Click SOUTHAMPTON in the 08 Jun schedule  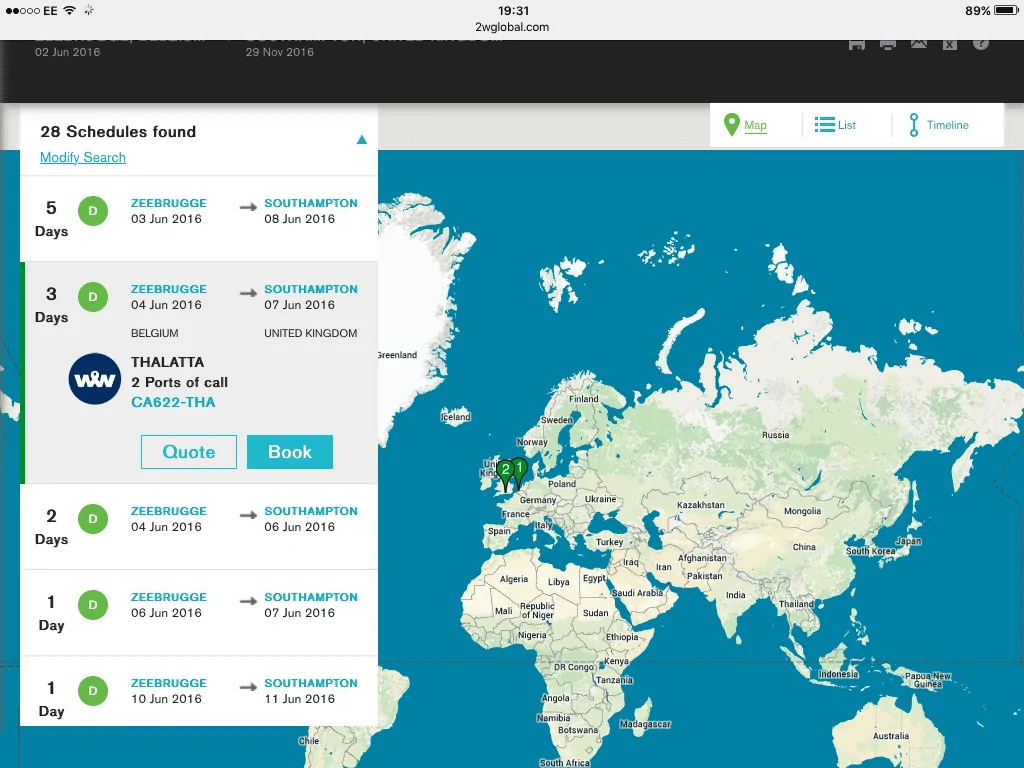(x=311, y=203)
